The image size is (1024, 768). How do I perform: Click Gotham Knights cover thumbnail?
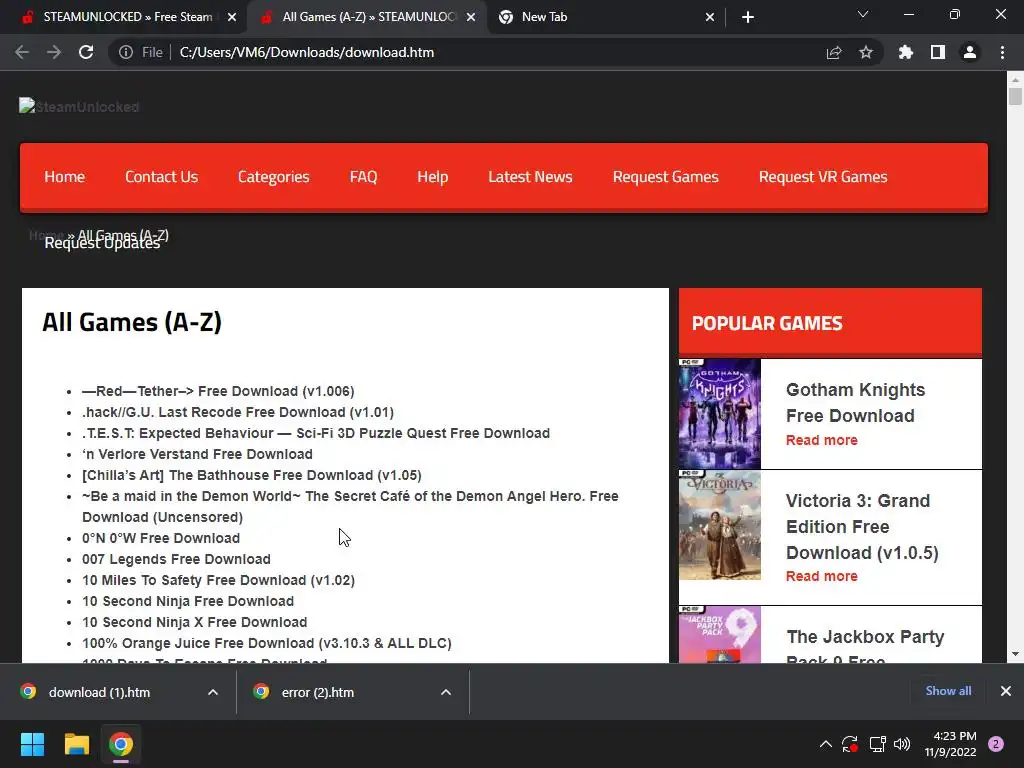pyautogui.click(x=720, y=413)
